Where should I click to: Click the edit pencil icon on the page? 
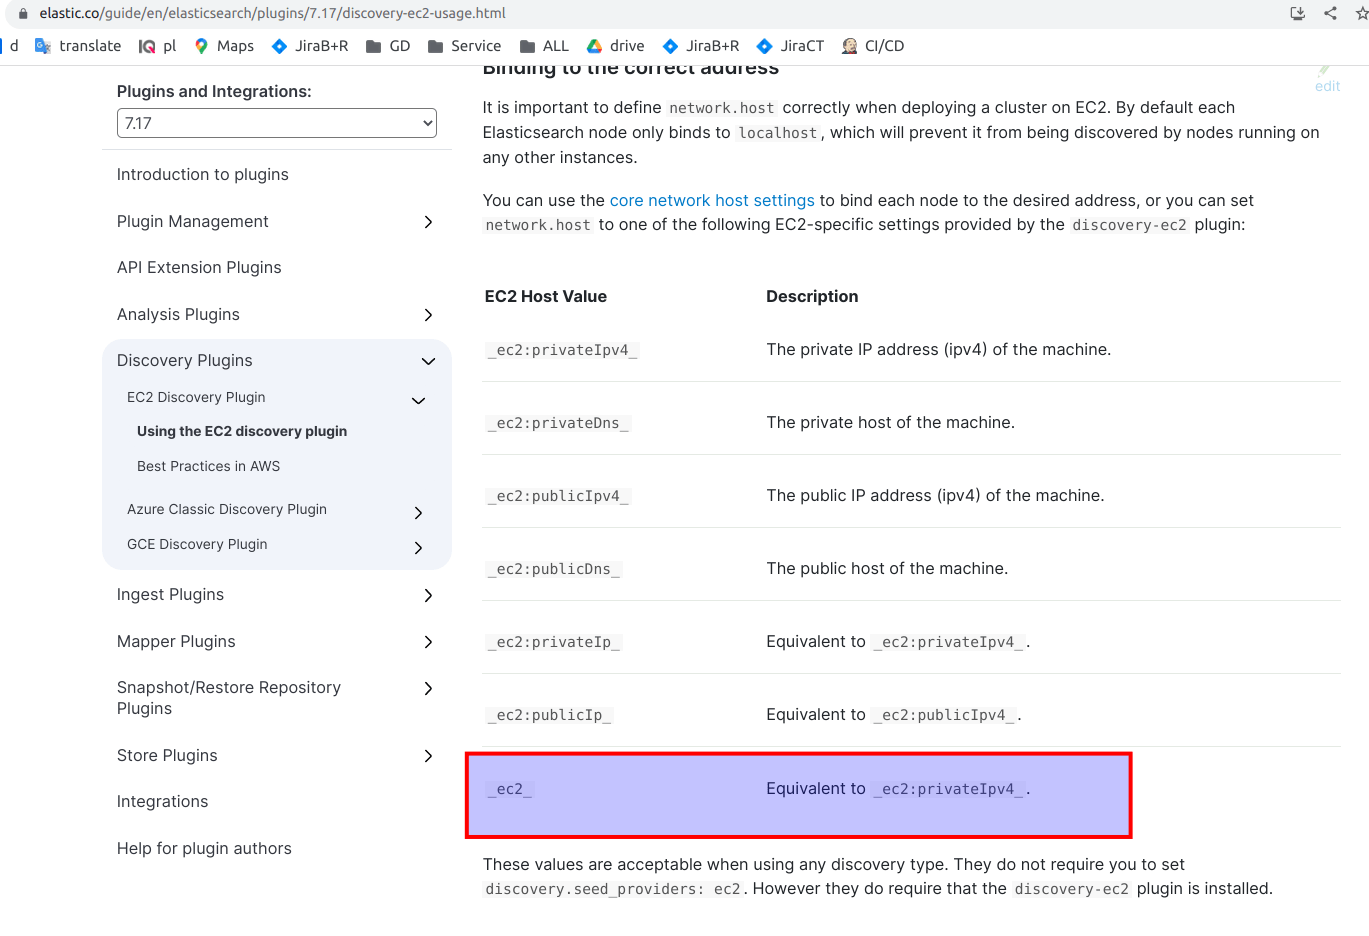[x=1326, y=76]
